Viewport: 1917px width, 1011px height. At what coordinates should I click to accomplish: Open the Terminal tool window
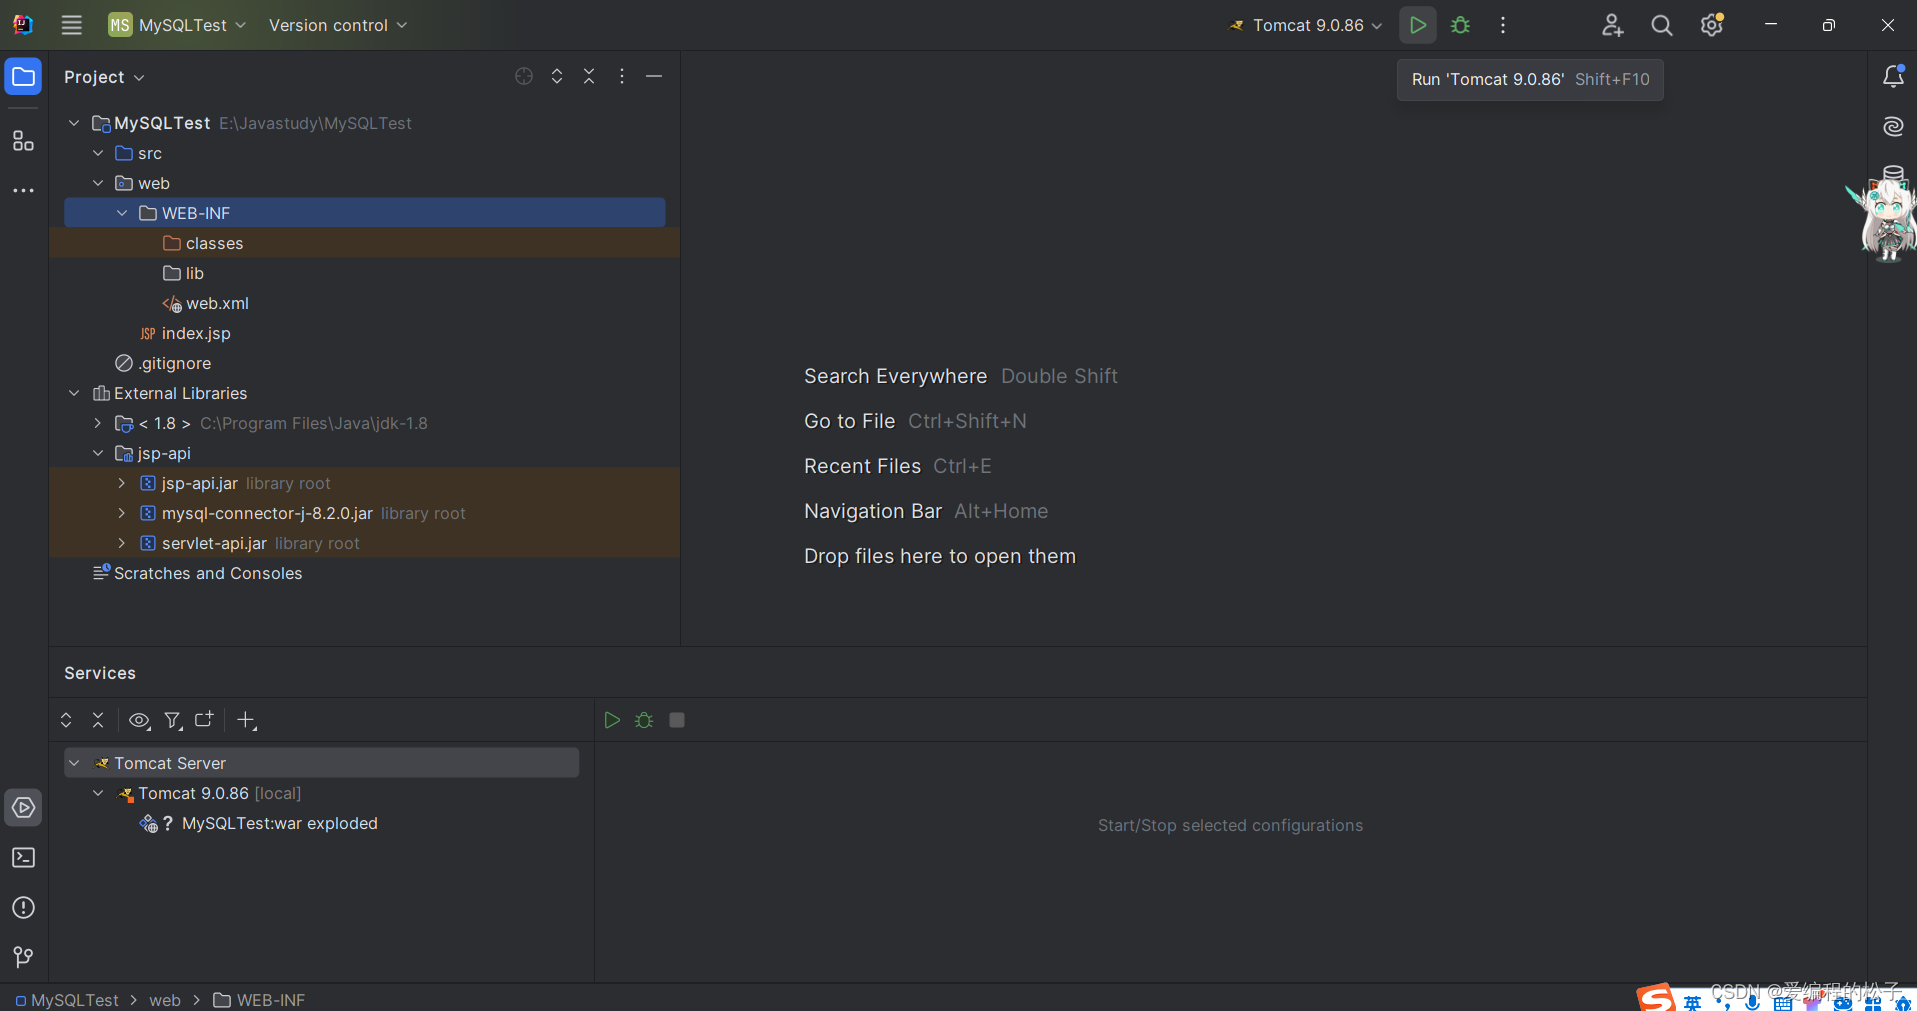click(23, 858)
